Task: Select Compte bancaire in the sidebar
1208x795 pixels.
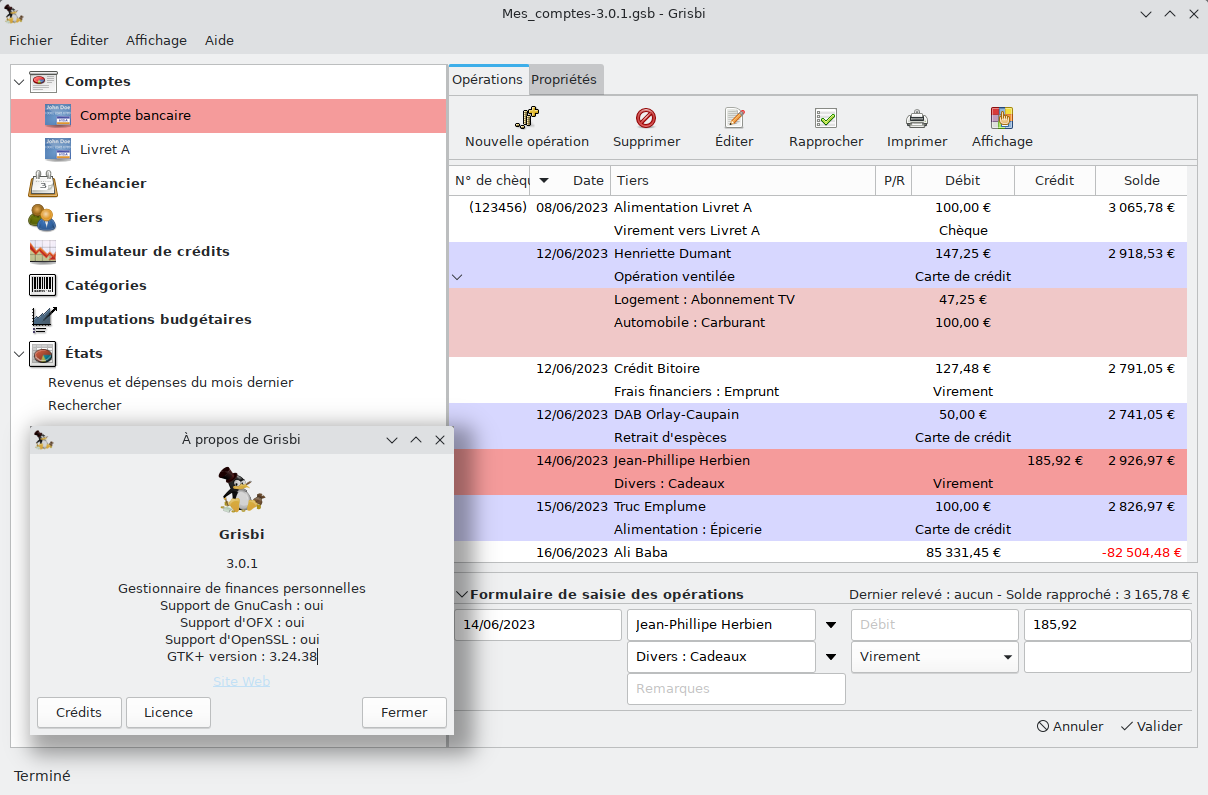Action: [228, 115]
